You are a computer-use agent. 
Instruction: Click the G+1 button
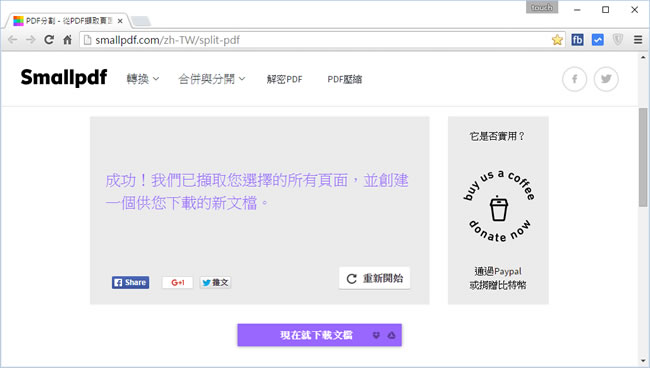(x=177, y=283)
